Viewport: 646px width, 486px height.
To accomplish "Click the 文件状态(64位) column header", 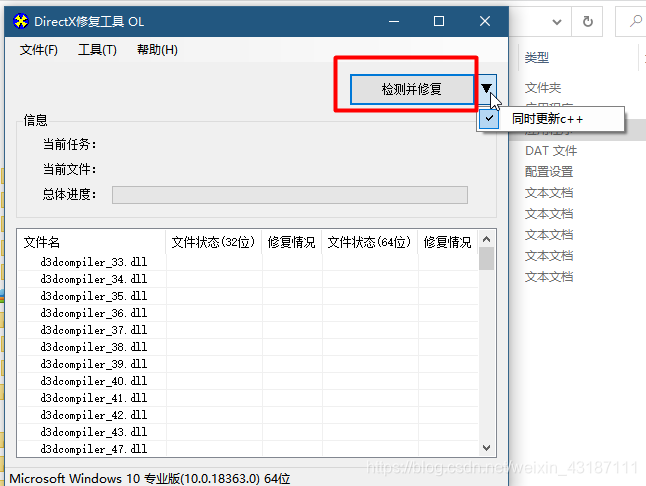I will click(370, 242).
